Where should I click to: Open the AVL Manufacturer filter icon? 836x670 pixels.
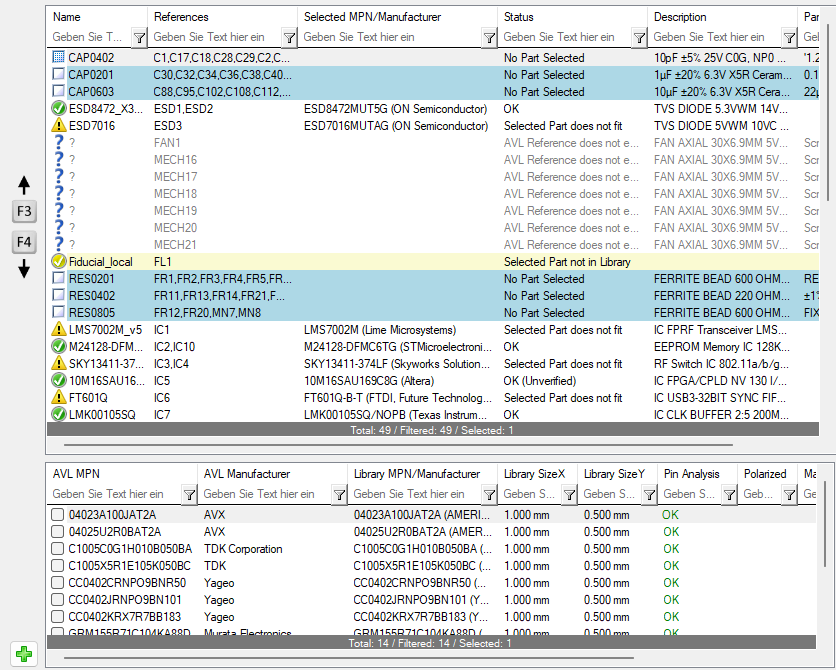tap(339, 495)
